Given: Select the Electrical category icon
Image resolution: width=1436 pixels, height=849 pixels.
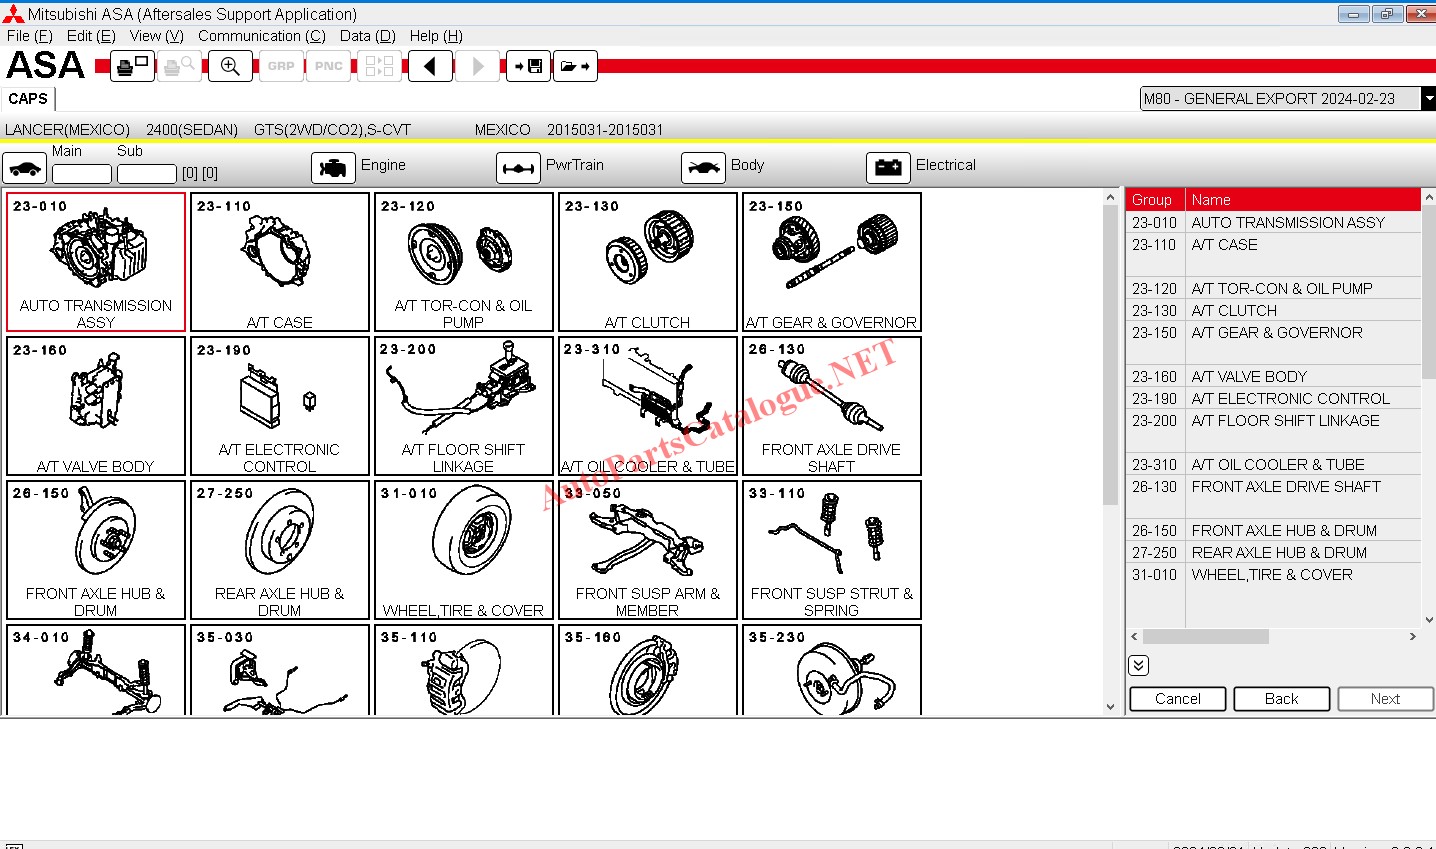Looking at the screenshot, I should 888,168.
